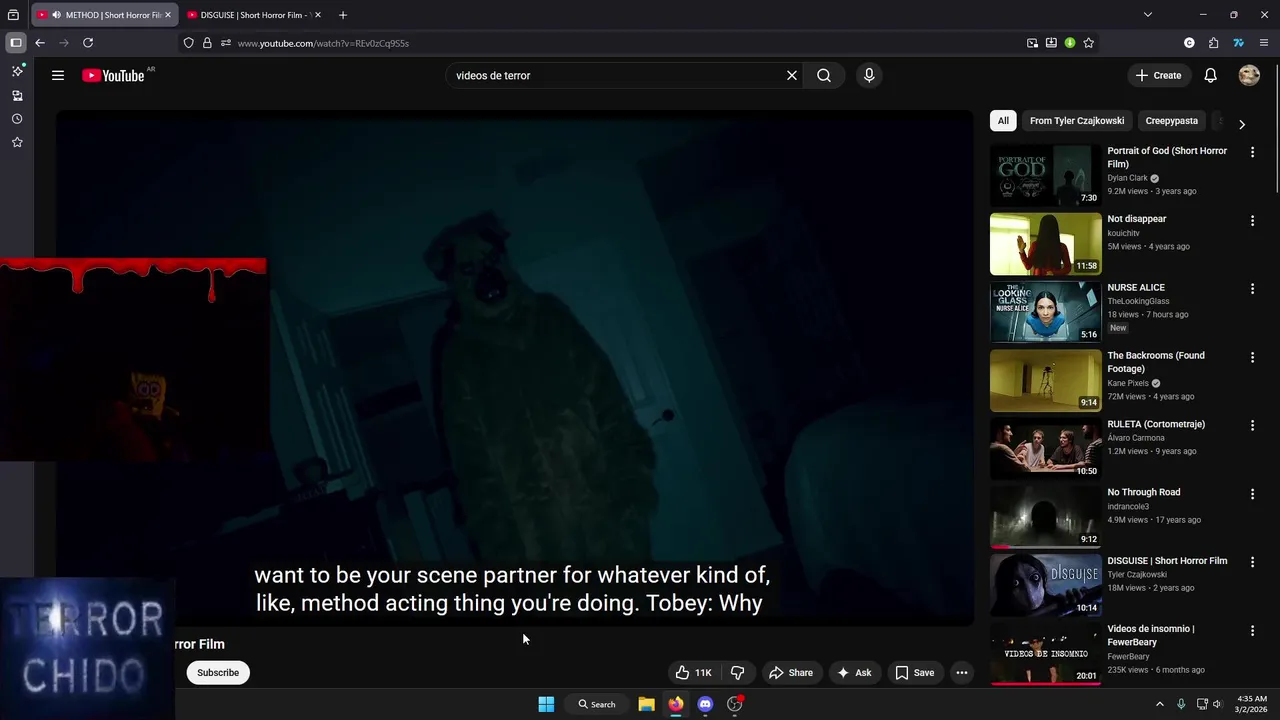Open site permissions icon in address bar
Viewport: 1280px width, 720px height.
[x=226, y=43]
